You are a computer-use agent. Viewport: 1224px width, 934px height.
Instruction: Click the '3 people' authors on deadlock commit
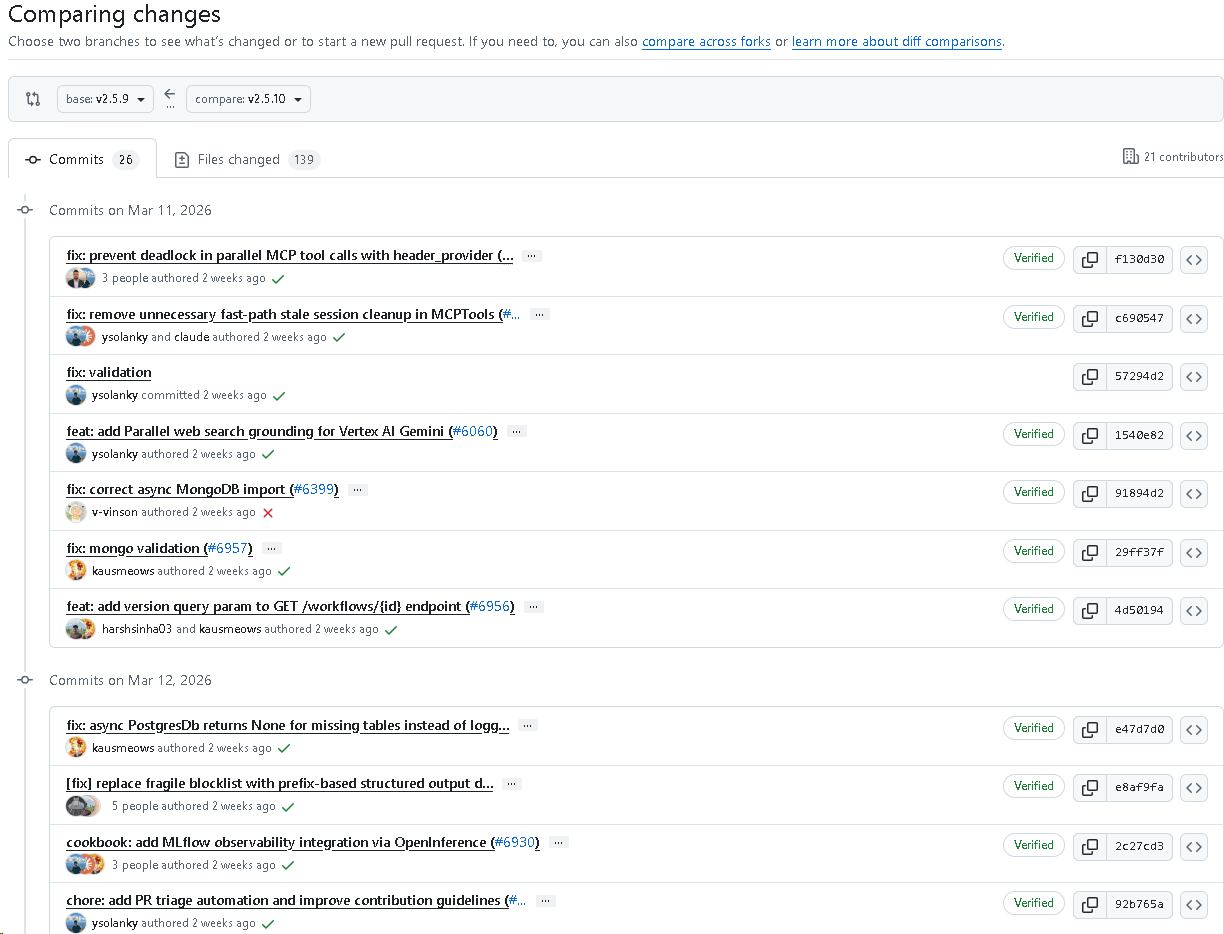point(125,278)
